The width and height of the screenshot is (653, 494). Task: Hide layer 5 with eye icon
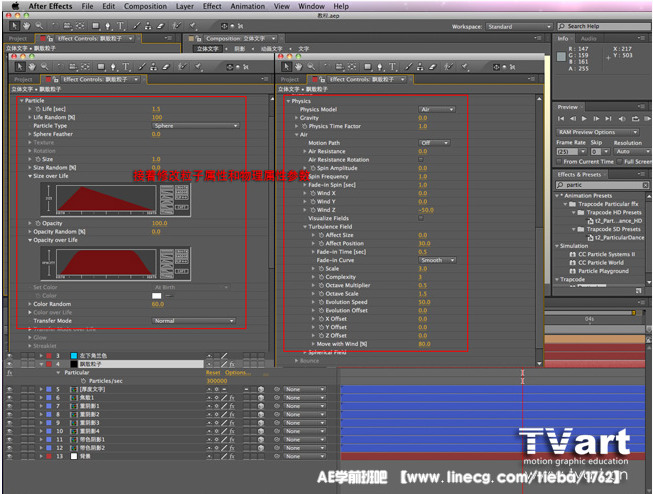pyautogui.click(x=10, y=389)
